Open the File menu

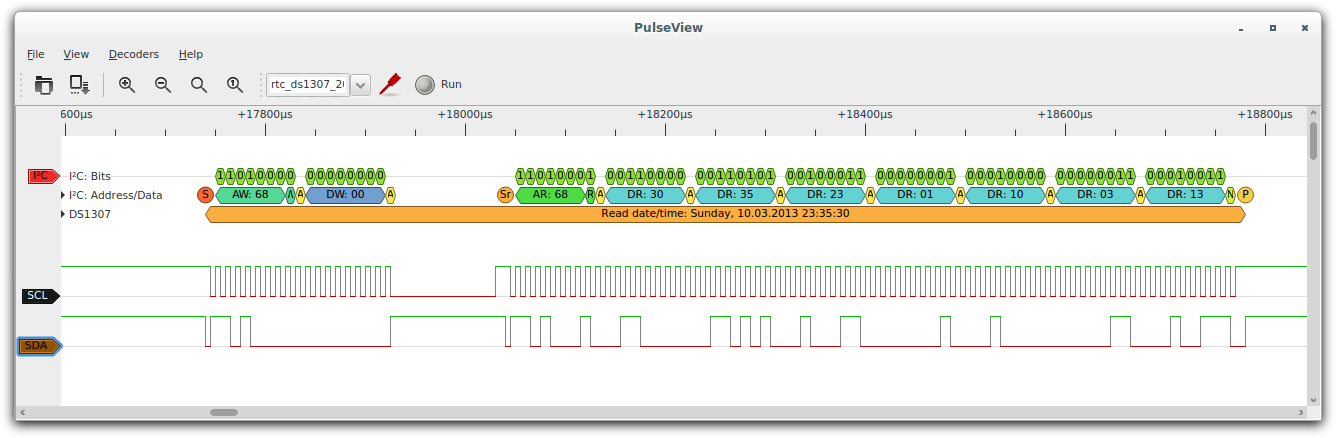coord(36,54)
